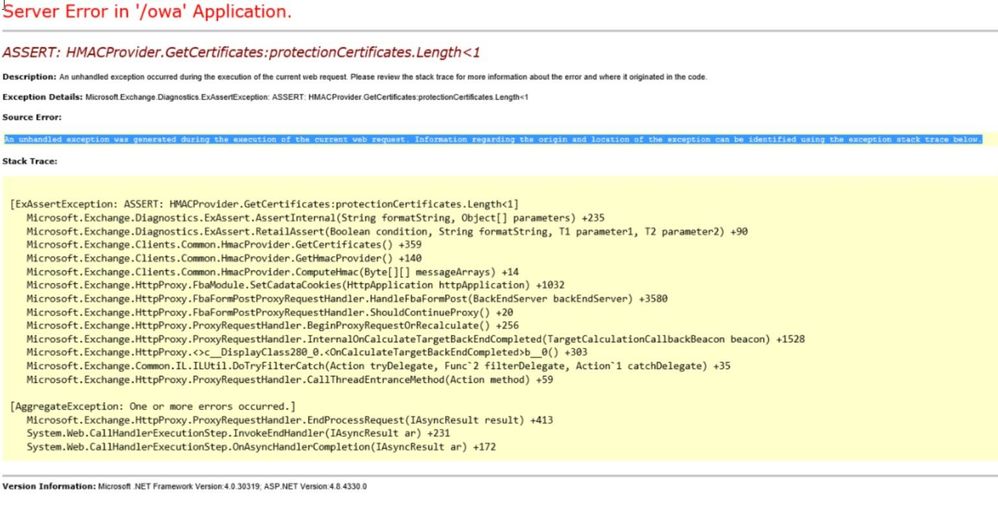
Task: Click the HandleFbaFormPost +3580 stack line
Action: [347, 298]
